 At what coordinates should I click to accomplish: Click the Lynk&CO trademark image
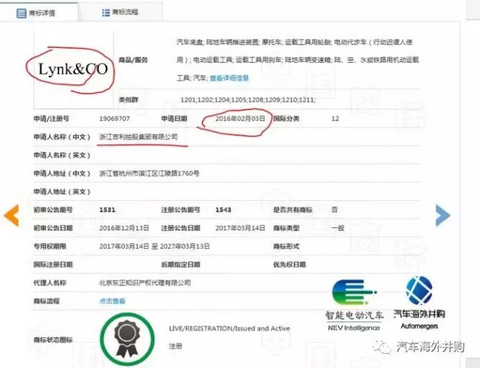[x=73, y=69]
